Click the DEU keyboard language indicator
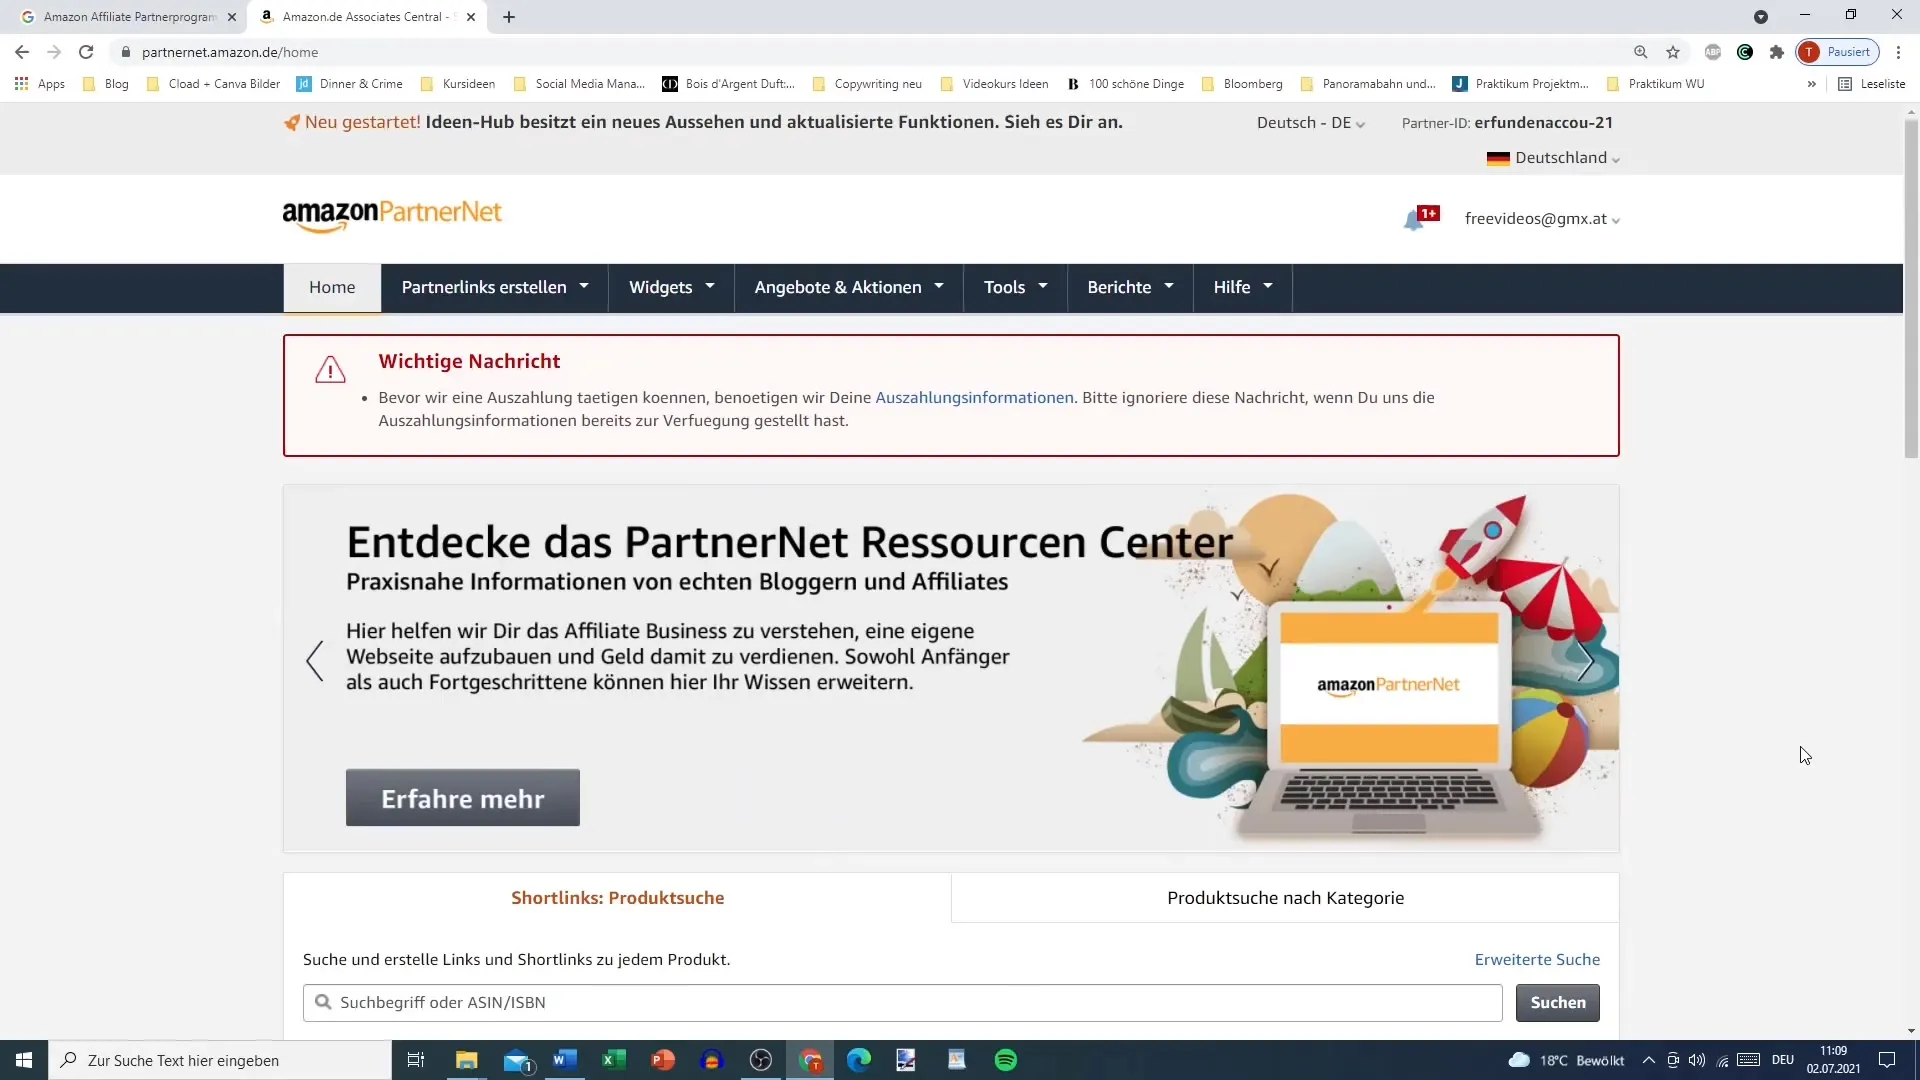 1783,1060
